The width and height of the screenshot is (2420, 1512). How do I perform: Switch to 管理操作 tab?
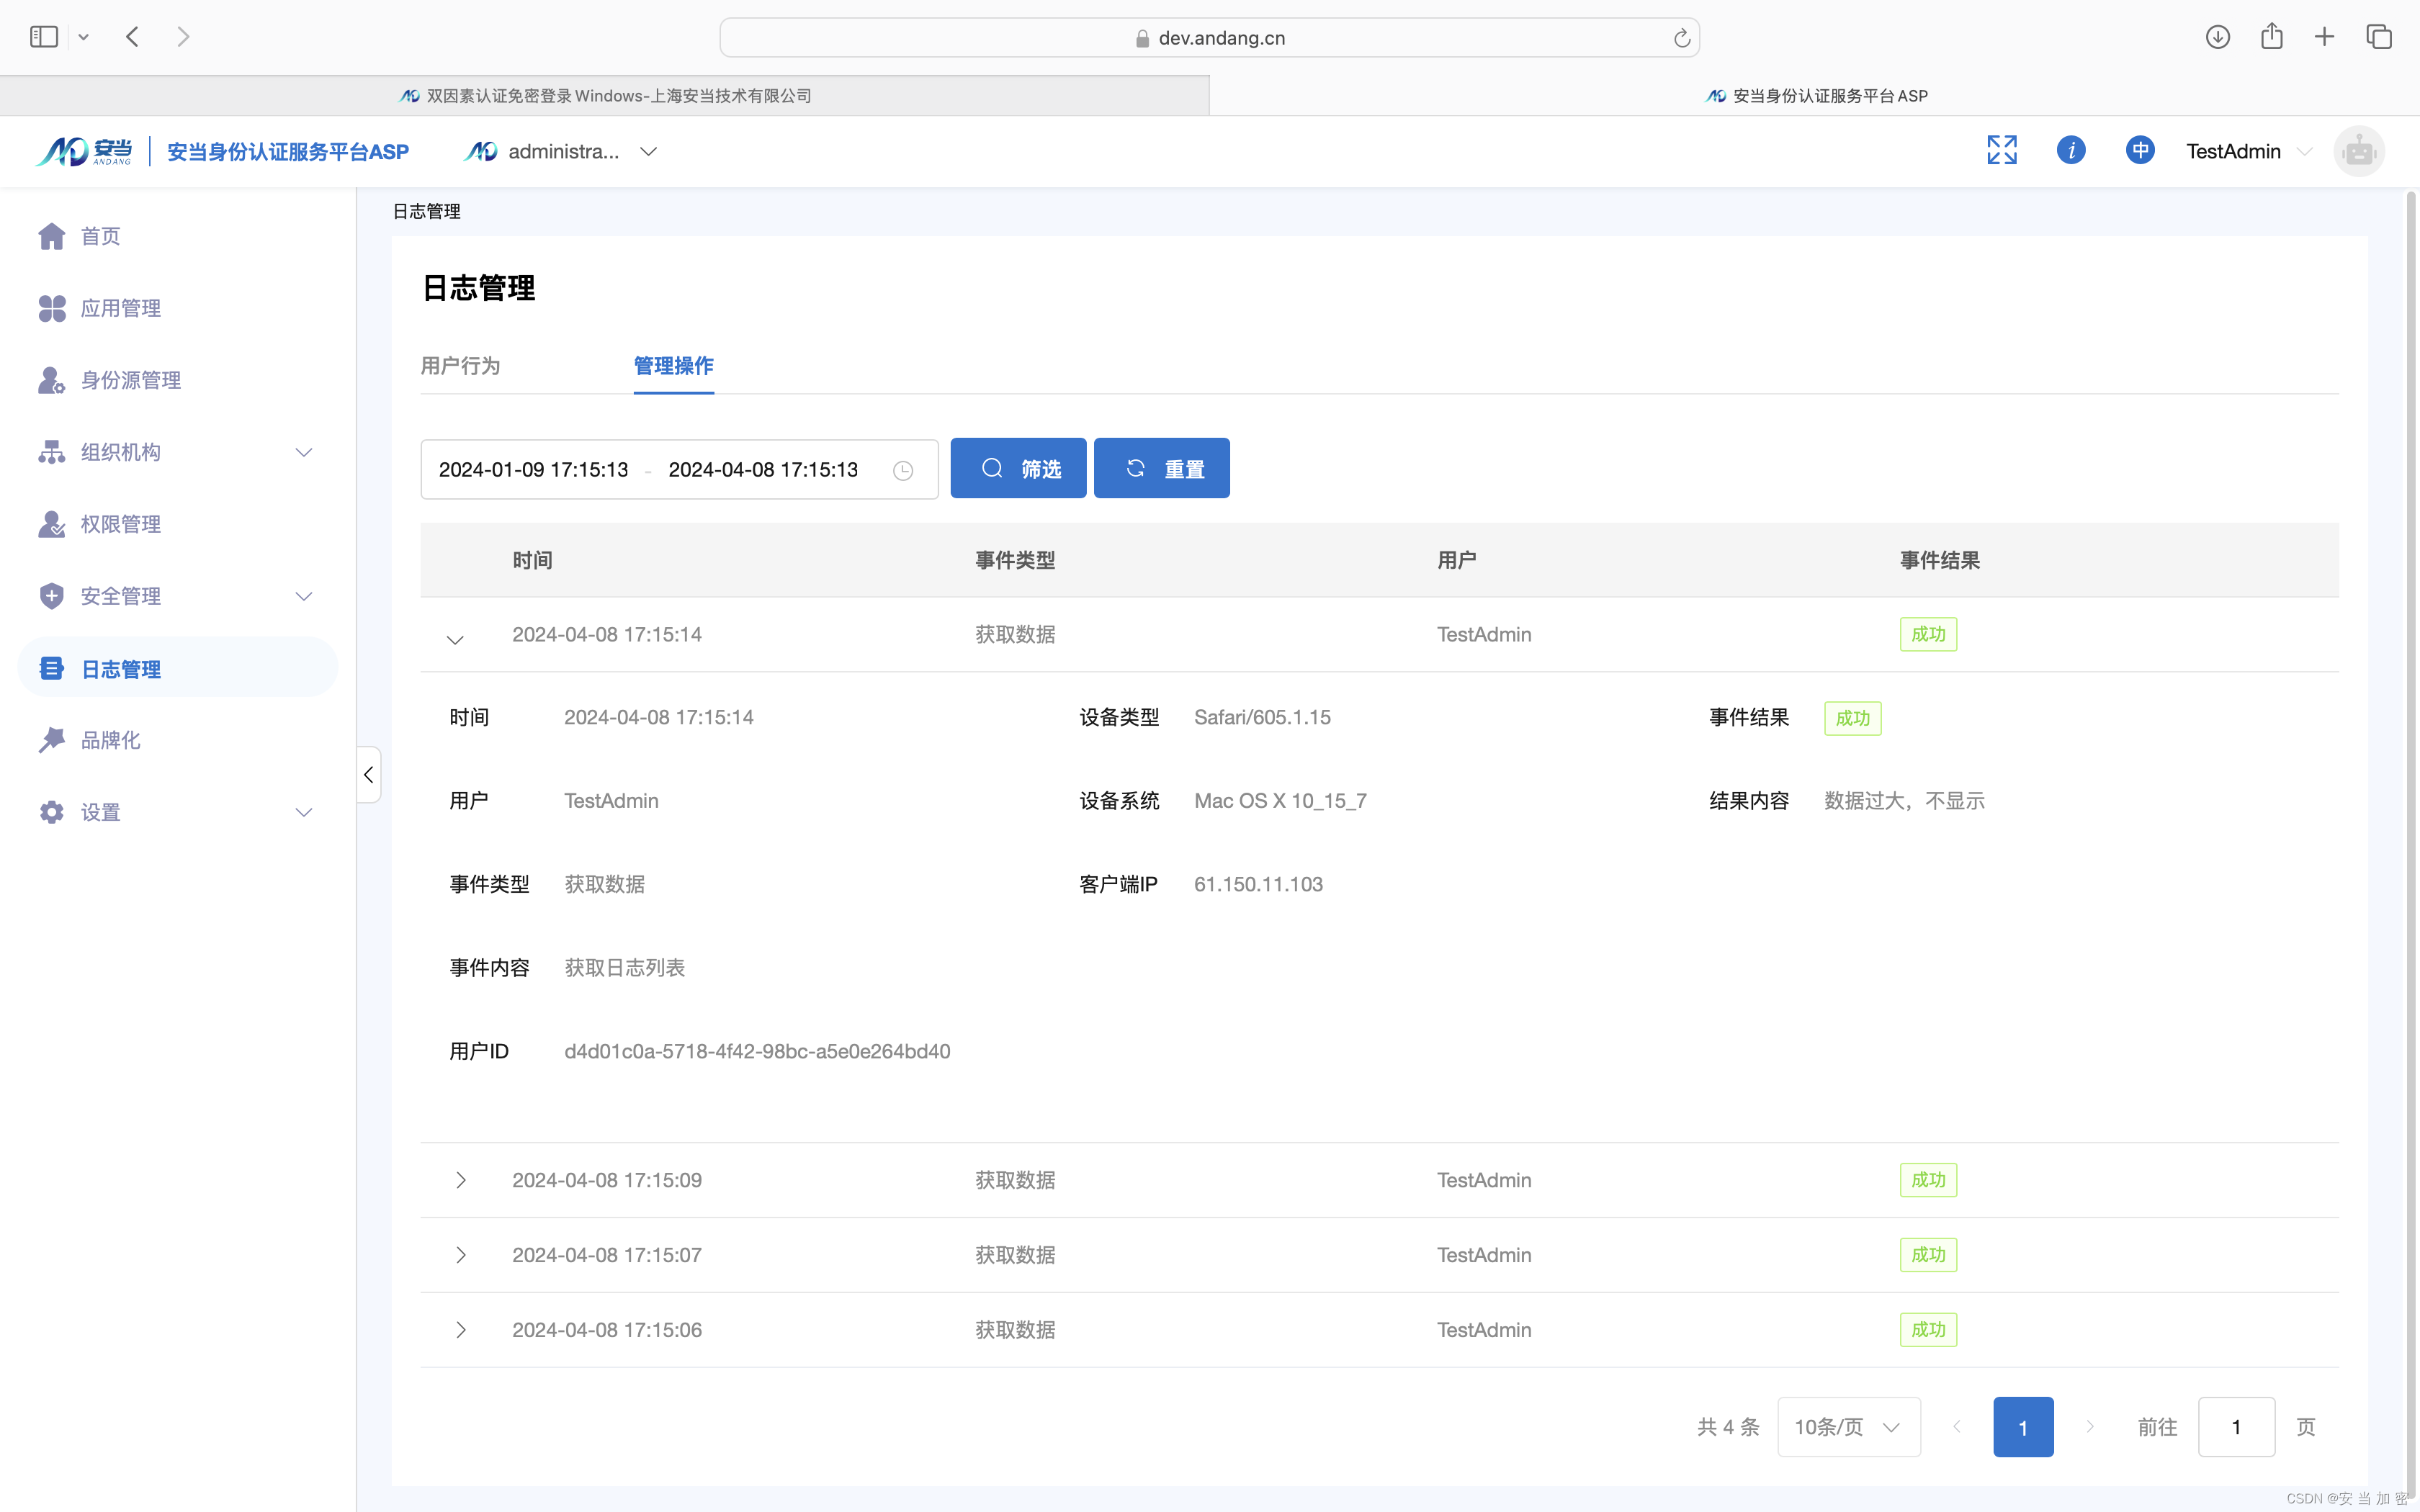pyautogui.click(x=673, y=366)
